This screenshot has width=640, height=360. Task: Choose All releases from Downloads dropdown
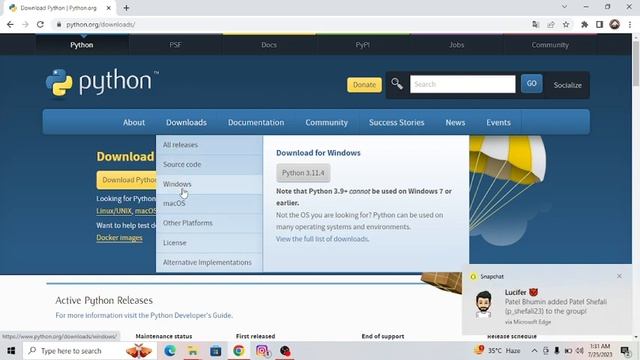[x=209, y=145]
